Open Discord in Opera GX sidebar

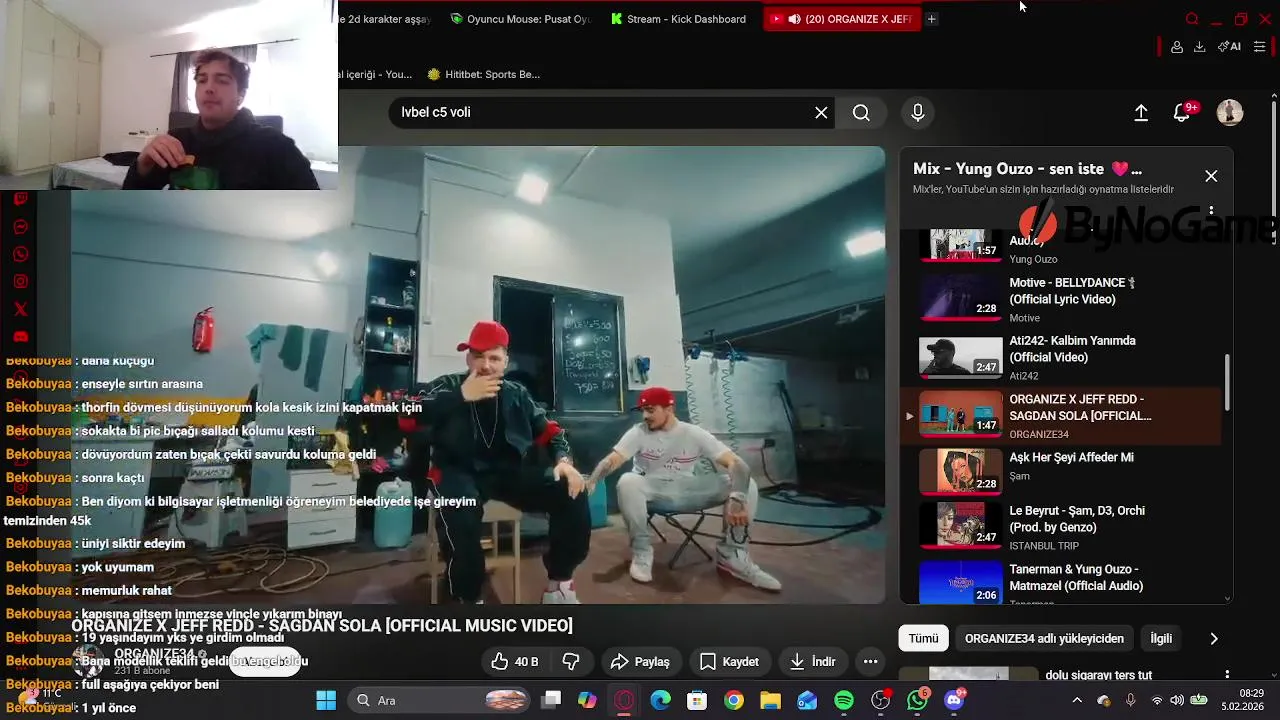(20, 336)
